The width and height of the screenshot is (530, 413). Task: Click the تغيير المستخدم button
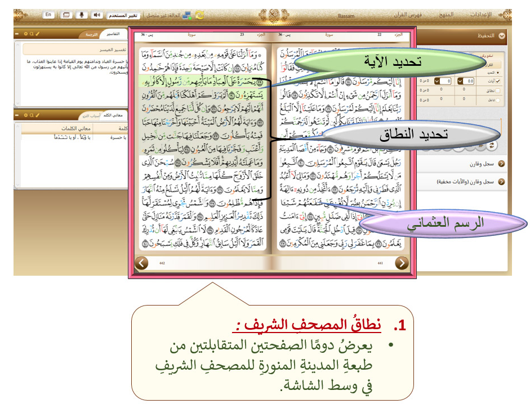point(123,16)
